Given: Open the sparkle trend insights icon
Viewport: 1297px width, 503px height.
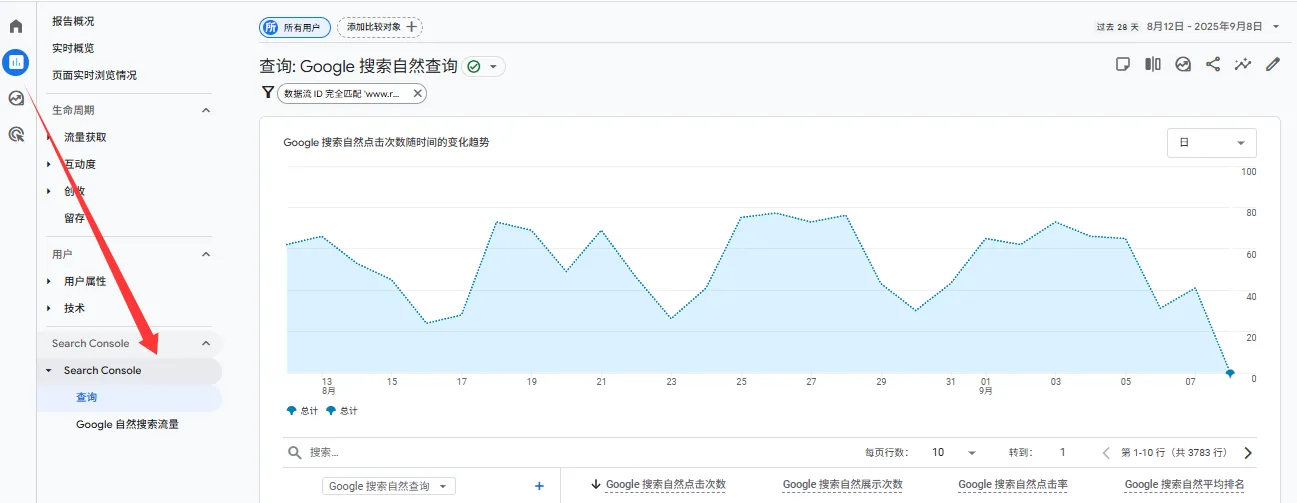Looking at the screenshot, I should coord(1243,64).
